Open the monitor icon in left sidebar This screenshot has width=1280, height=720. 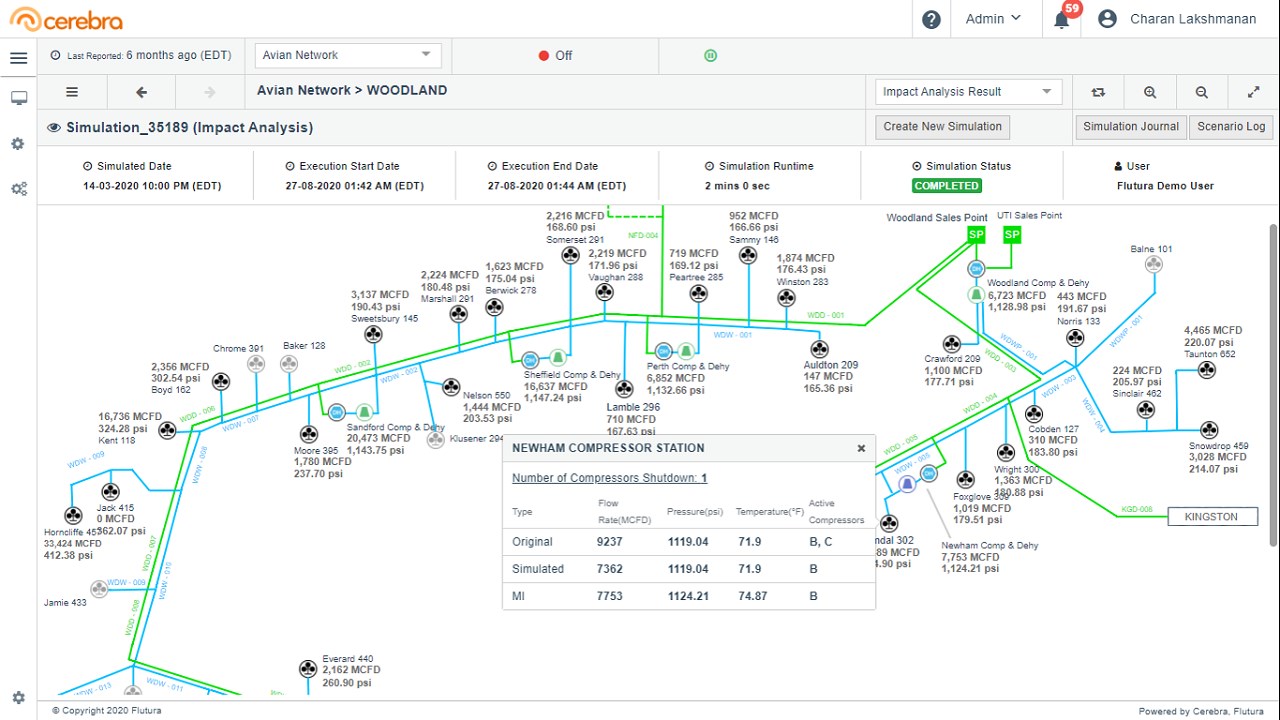18,99
